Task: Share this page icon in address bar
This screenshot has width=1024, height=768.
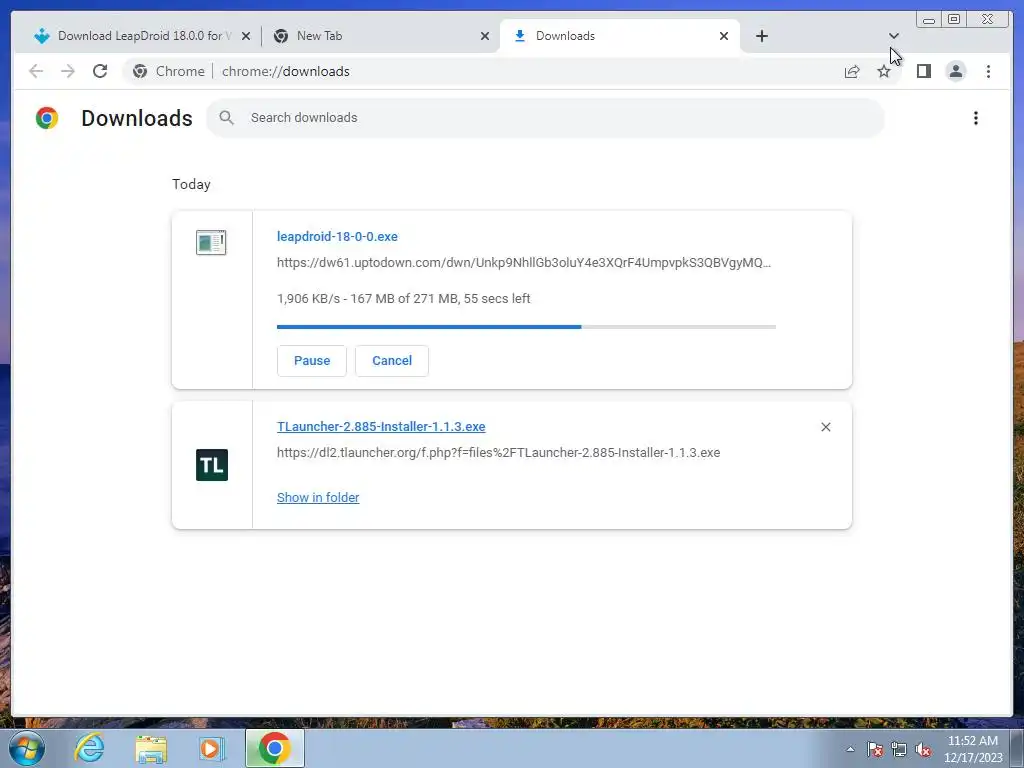Action: pyautogui.click(x=852, y=72)
